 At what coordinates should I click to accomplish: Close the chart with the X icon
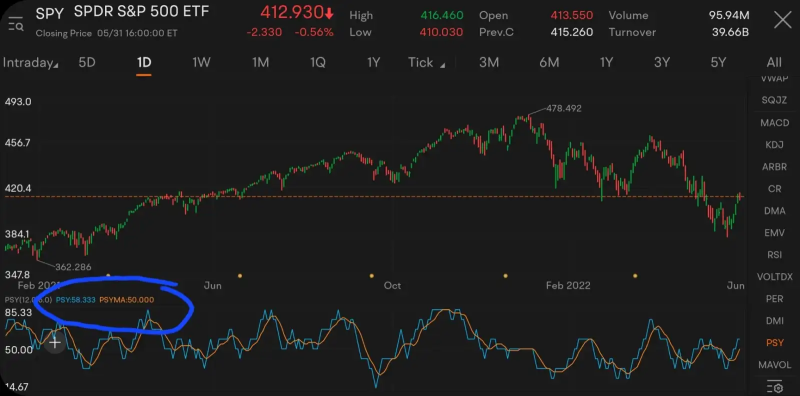coord(783,20)
